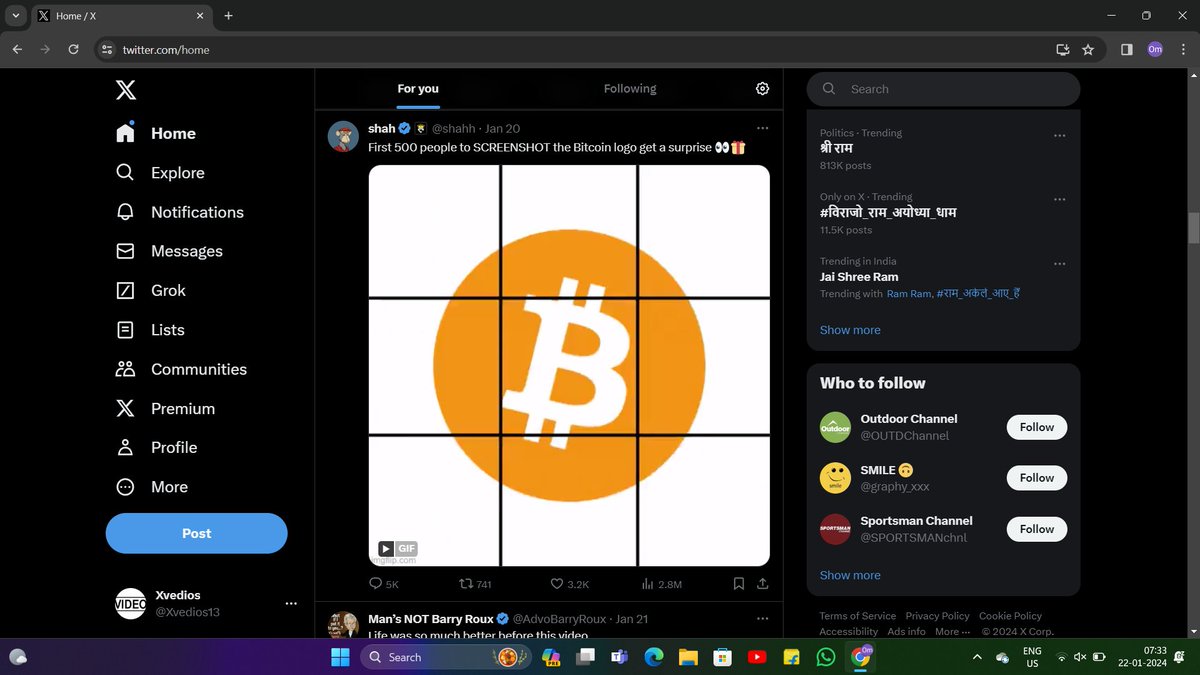Image resolution: width=1200 pixels, height=675 pixels.
Task: Expand the footer More menu
Action: click(952, 632)
